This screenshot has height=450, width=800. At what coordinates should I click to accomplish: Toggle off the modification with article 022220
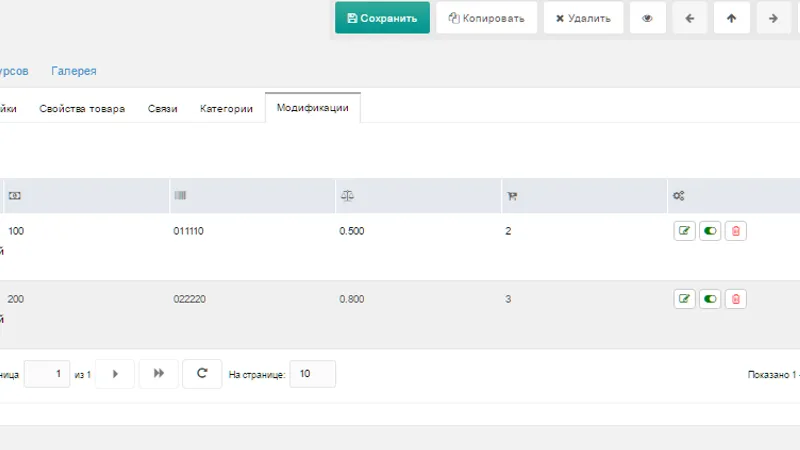[x=710, y=299]
